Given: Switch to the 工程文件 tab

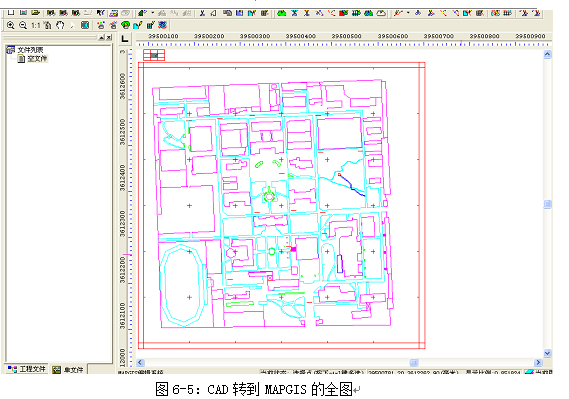Looking at the screenshot, I should coord(27,369).
